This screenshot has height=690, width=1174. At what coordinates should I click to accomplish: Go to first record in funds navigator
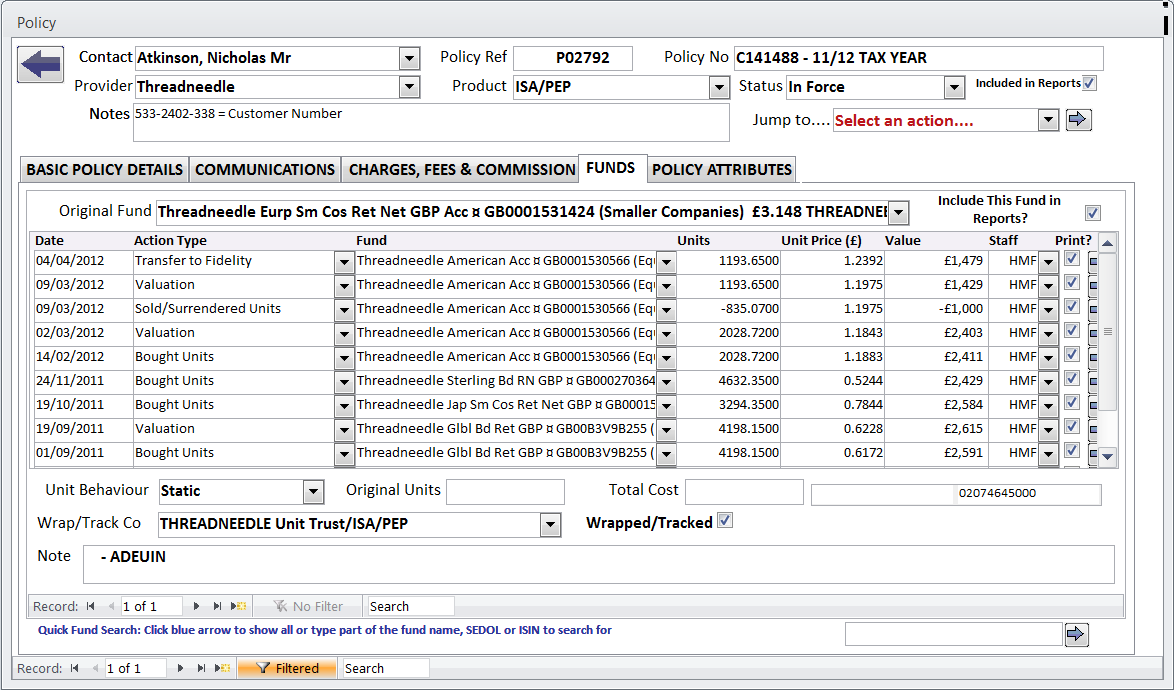(91, 606)
